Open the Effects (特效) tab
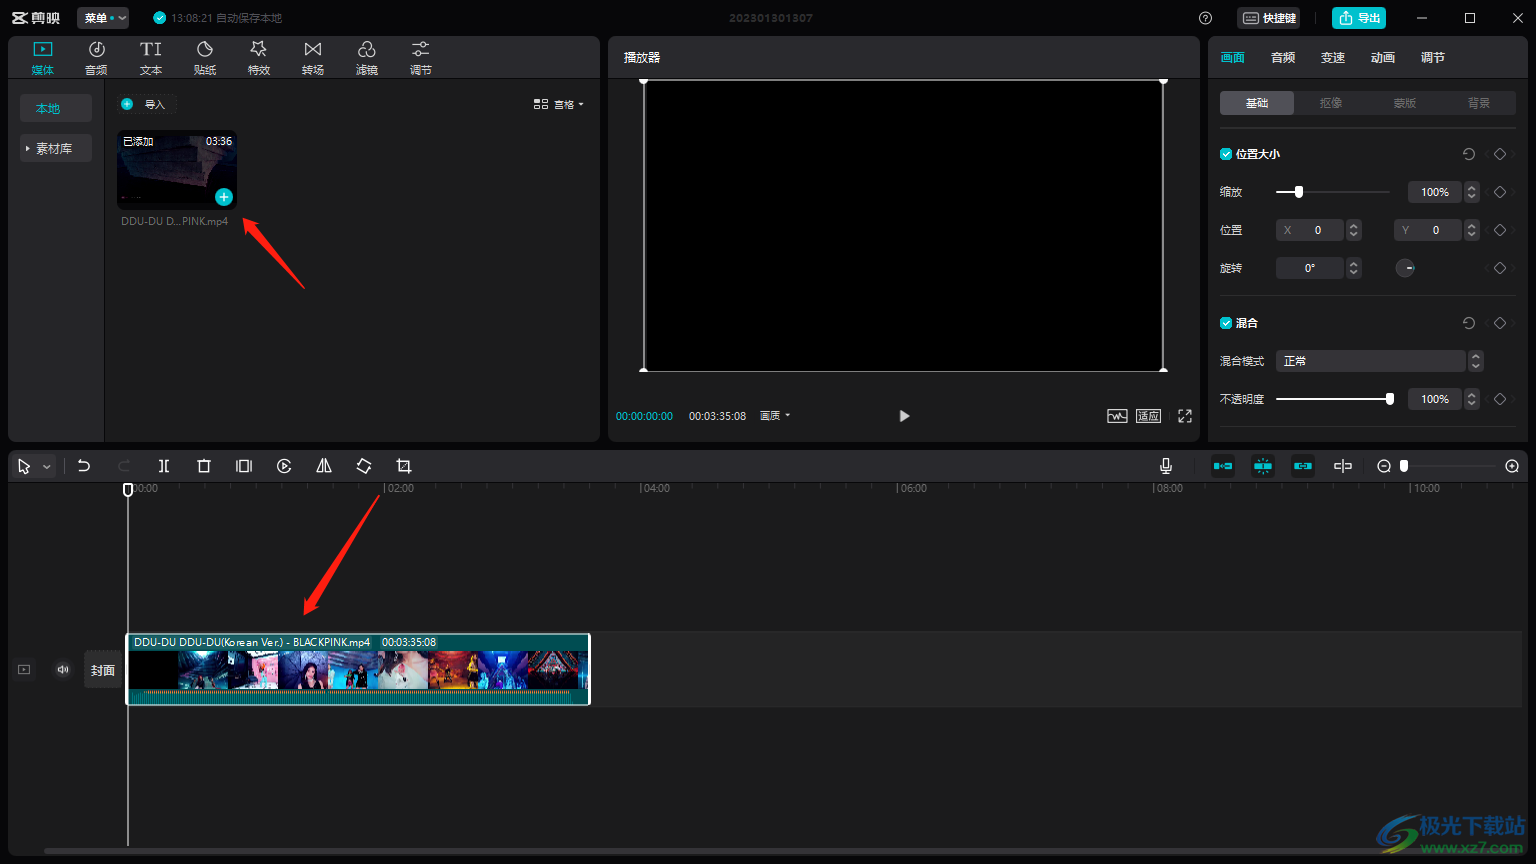The width and height of the screenshot is (1536, 864). 259,58
